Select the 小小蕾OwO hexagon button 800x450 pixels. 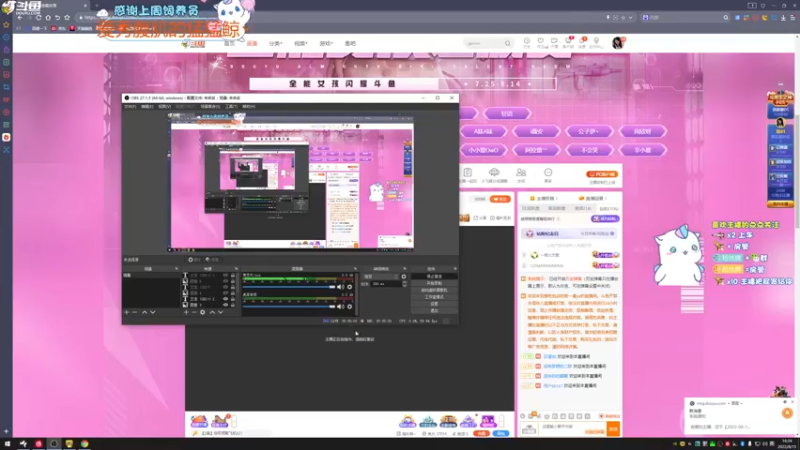(483, 150)
